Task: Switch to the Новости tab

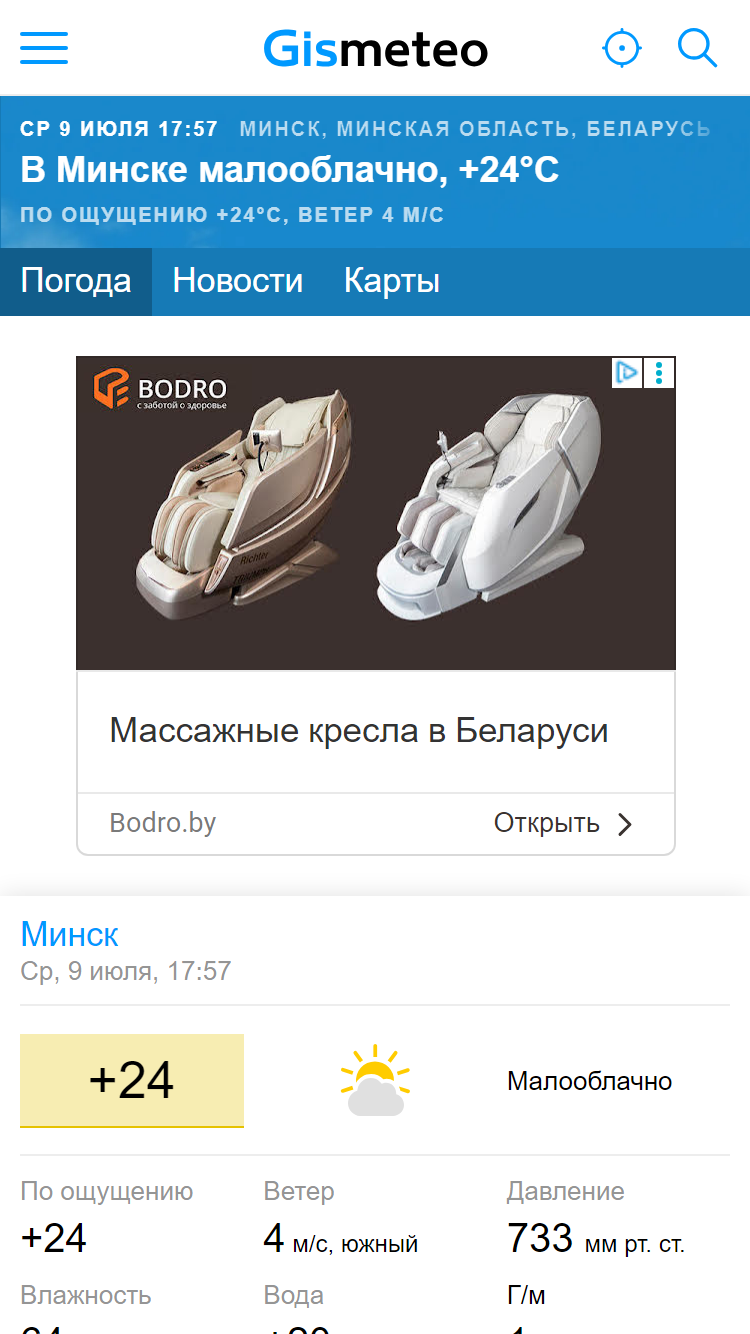Action: click(x=238, y=281)
